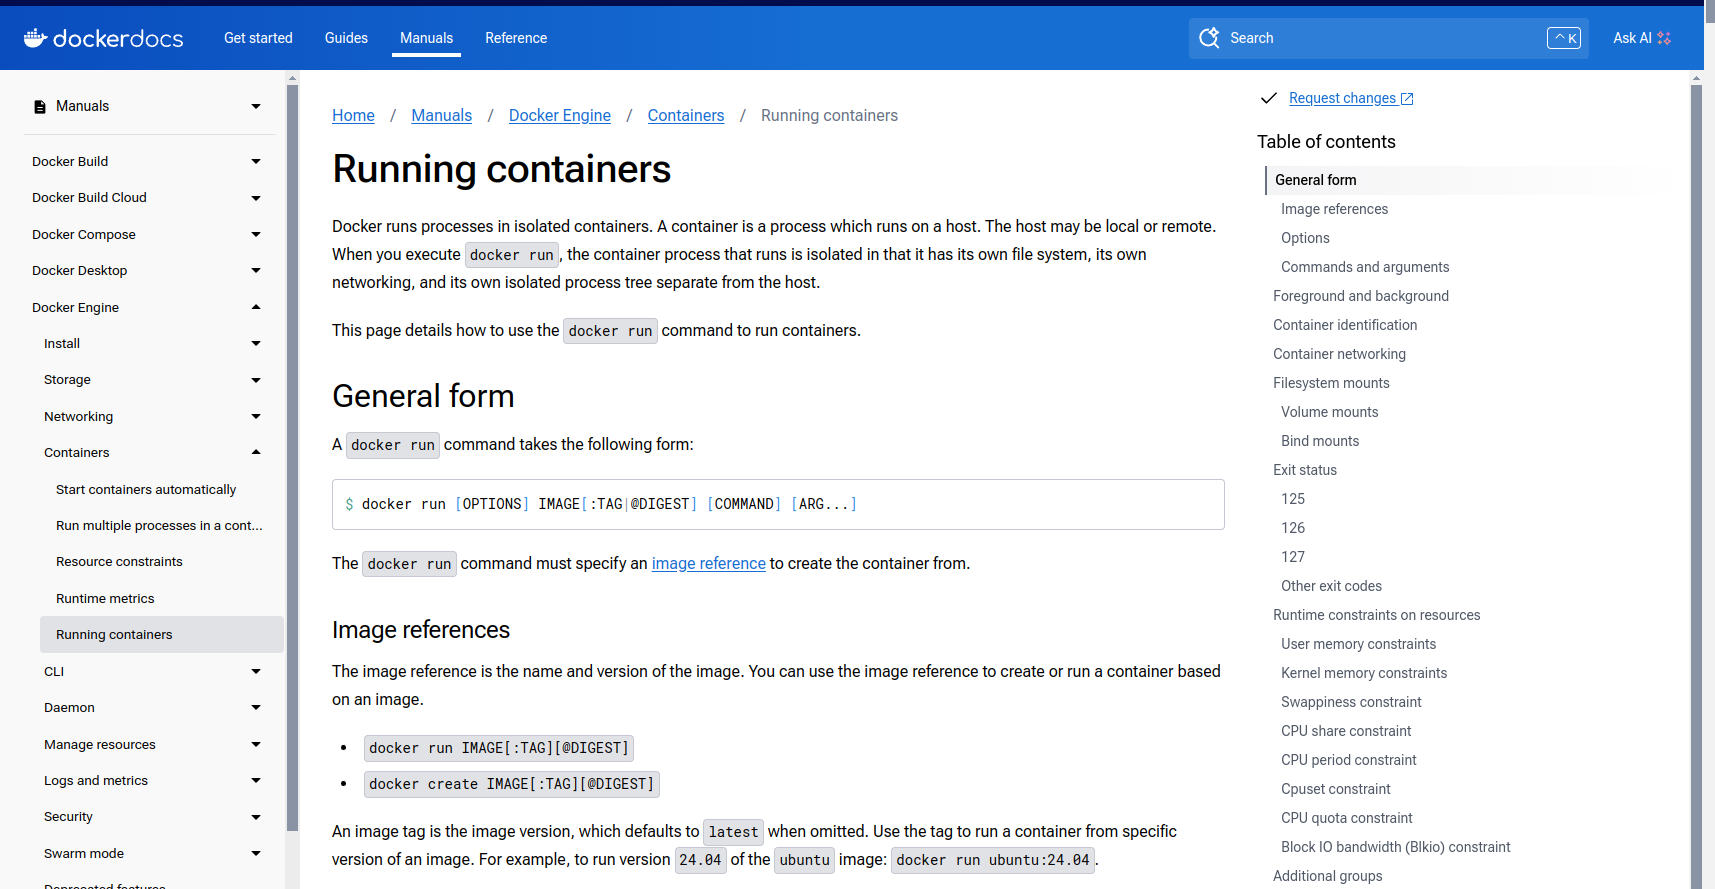Click the Manuals document icon in sidebar
Image resolution: width=1715 pixels, height=889 pixels.
[x=40, y=107]
